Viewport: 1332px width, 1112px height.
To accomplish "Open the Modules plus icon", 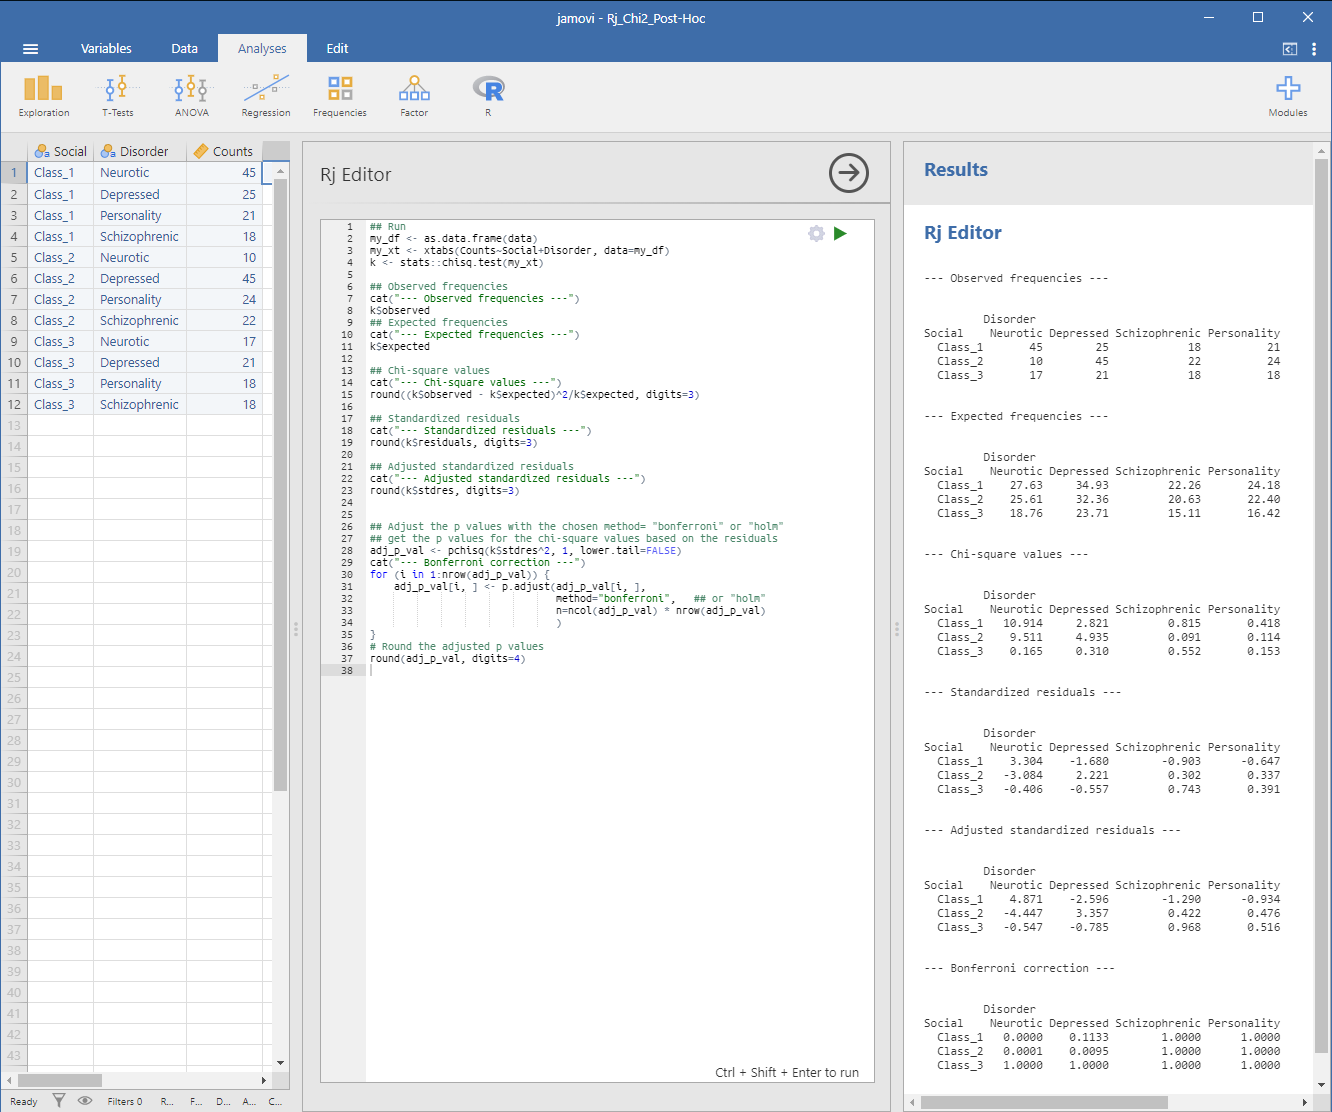I will [1288, 96].
